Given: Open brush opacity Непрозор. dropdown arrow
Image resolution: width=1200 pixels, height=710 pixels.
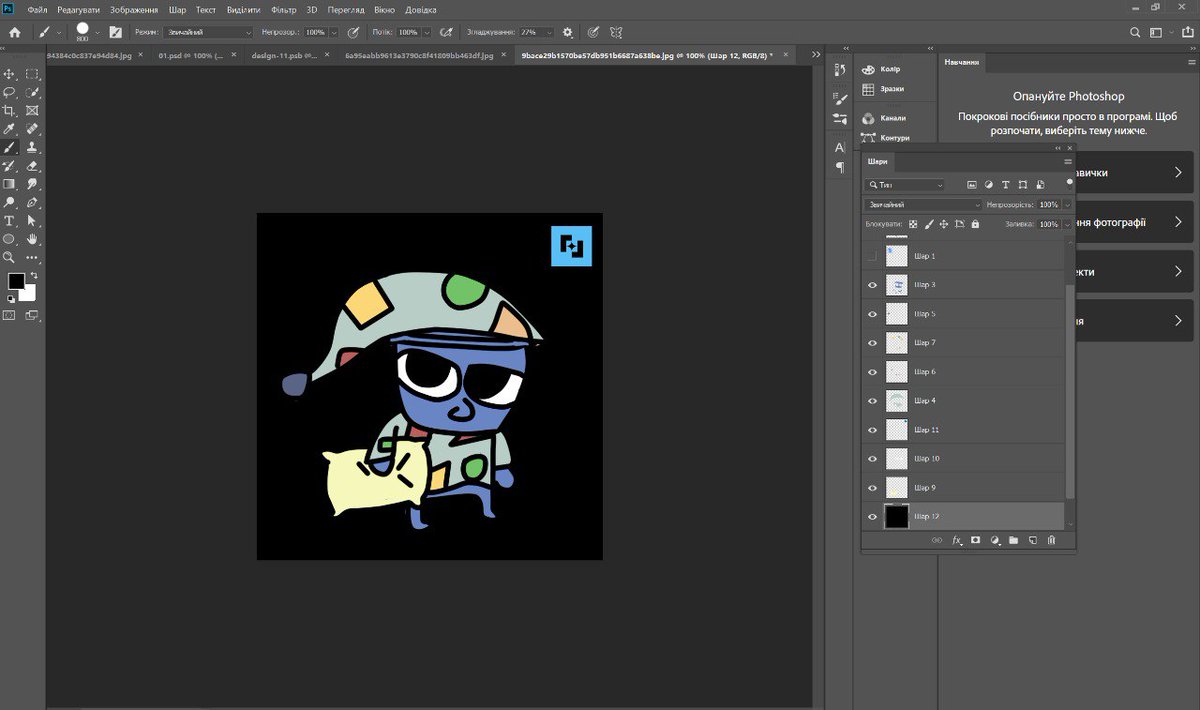Looking at the screenshot, I should point(334,32).
